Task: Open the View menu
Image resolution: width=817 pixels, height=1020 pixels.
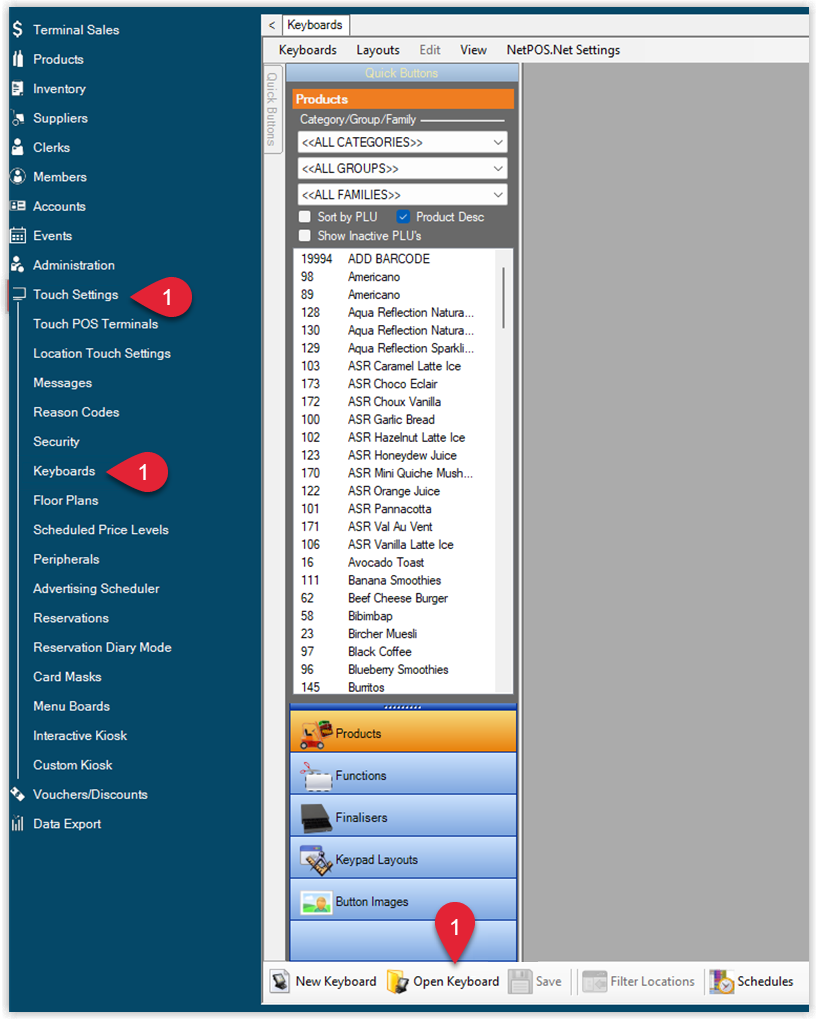Action: (x=474, y=50)
